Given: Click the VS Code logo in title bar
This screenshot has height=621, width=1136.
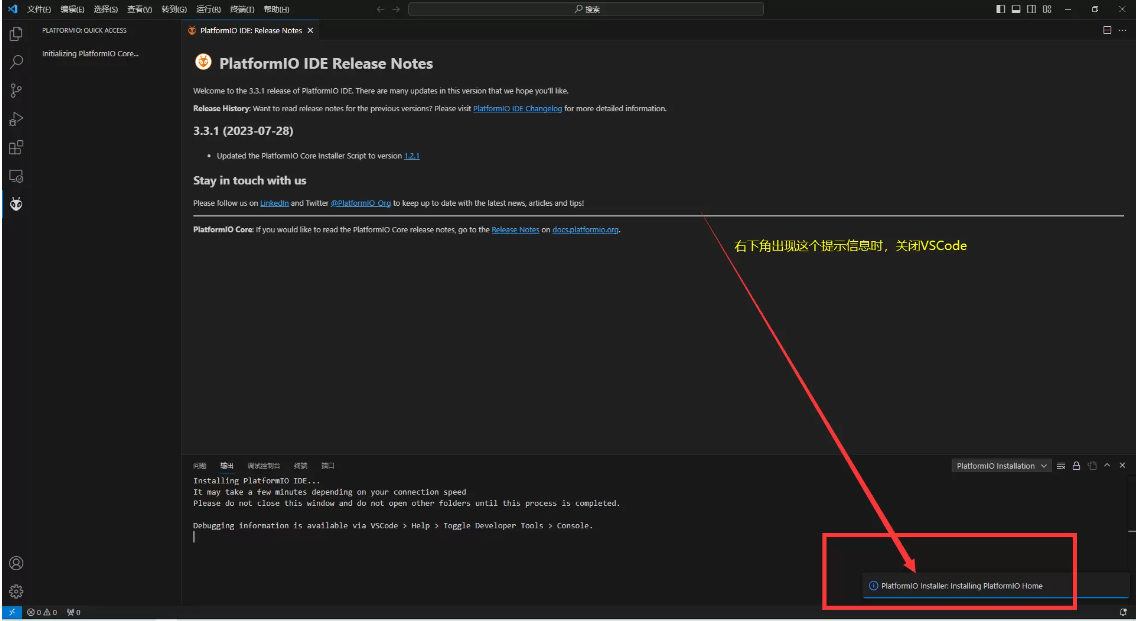Looking at the screenshot, I should point(12,9).
